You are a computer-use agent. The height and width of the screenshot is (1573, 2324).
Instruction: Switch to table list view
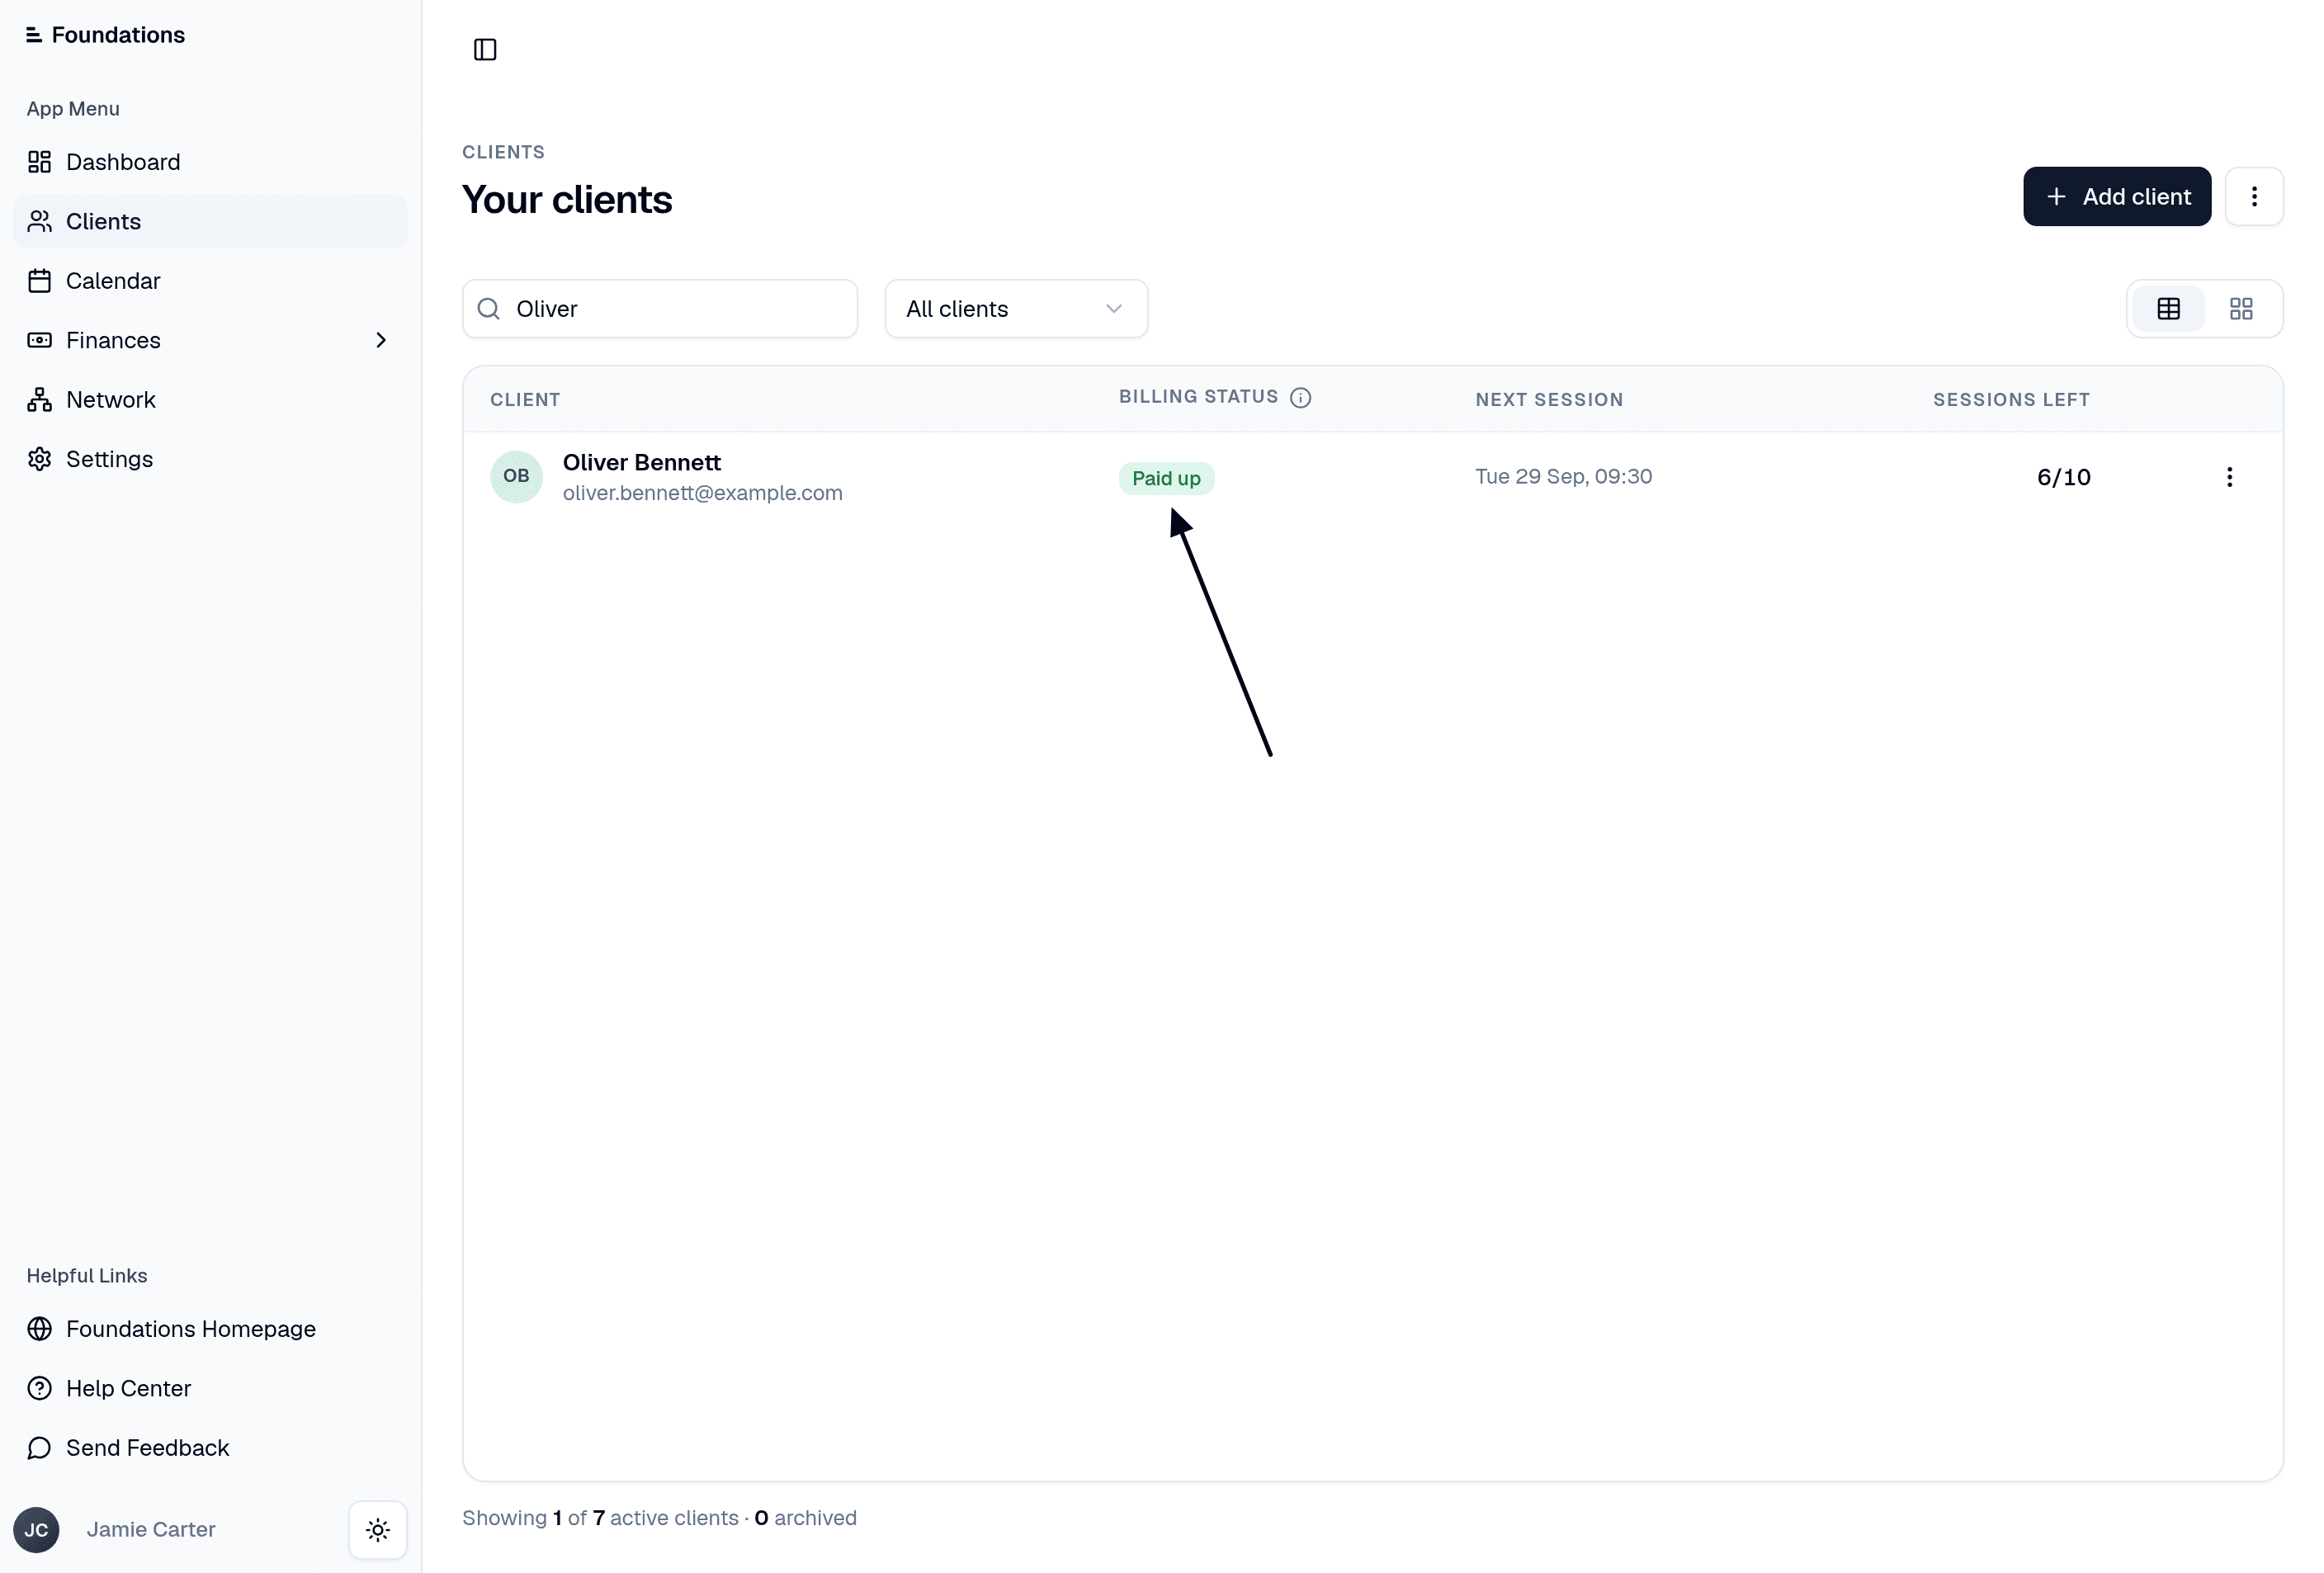point(2168,309)
